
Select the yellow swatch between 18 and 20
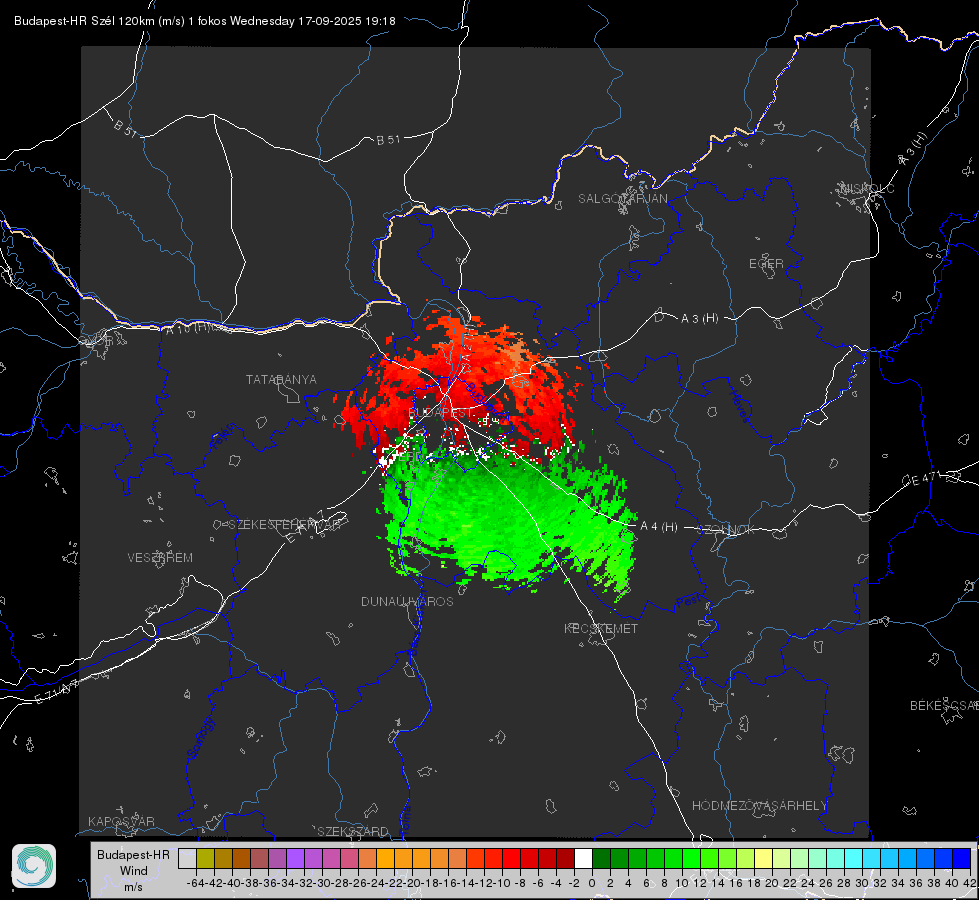click(764, 858)
